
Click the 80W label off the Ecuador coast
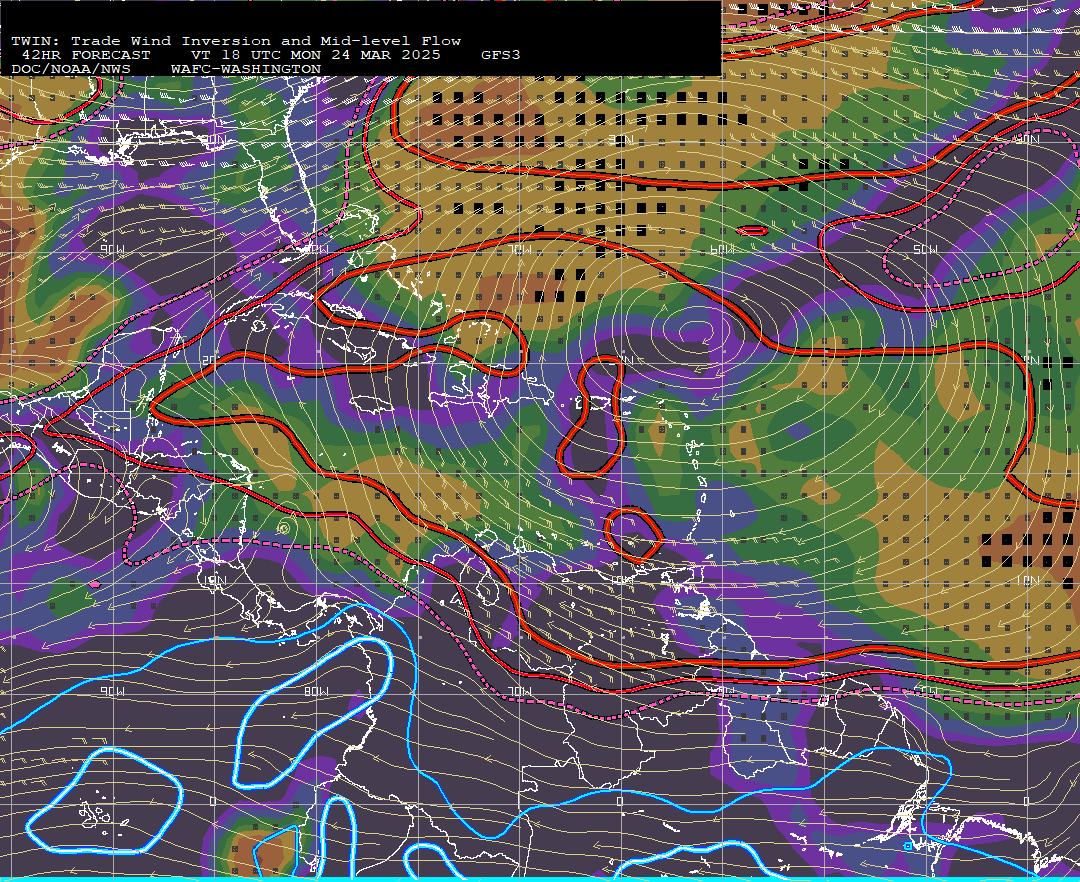[316, 691]
